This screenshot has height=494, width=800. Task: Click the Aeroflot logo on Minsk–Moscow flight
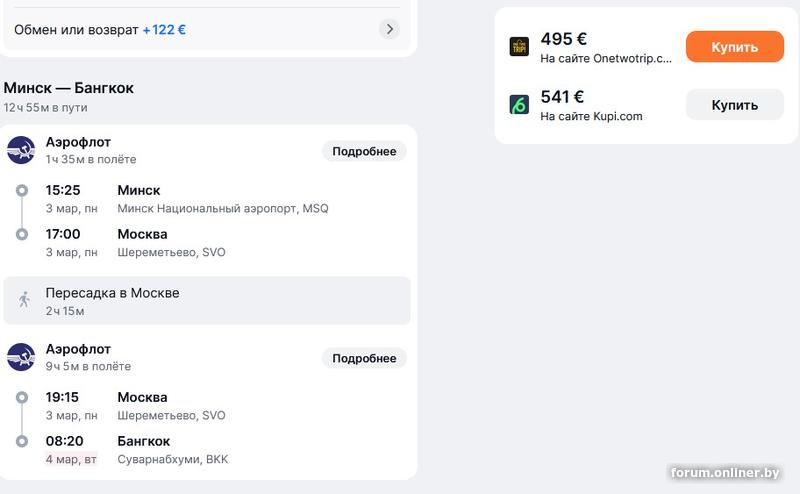click(21, 151)
